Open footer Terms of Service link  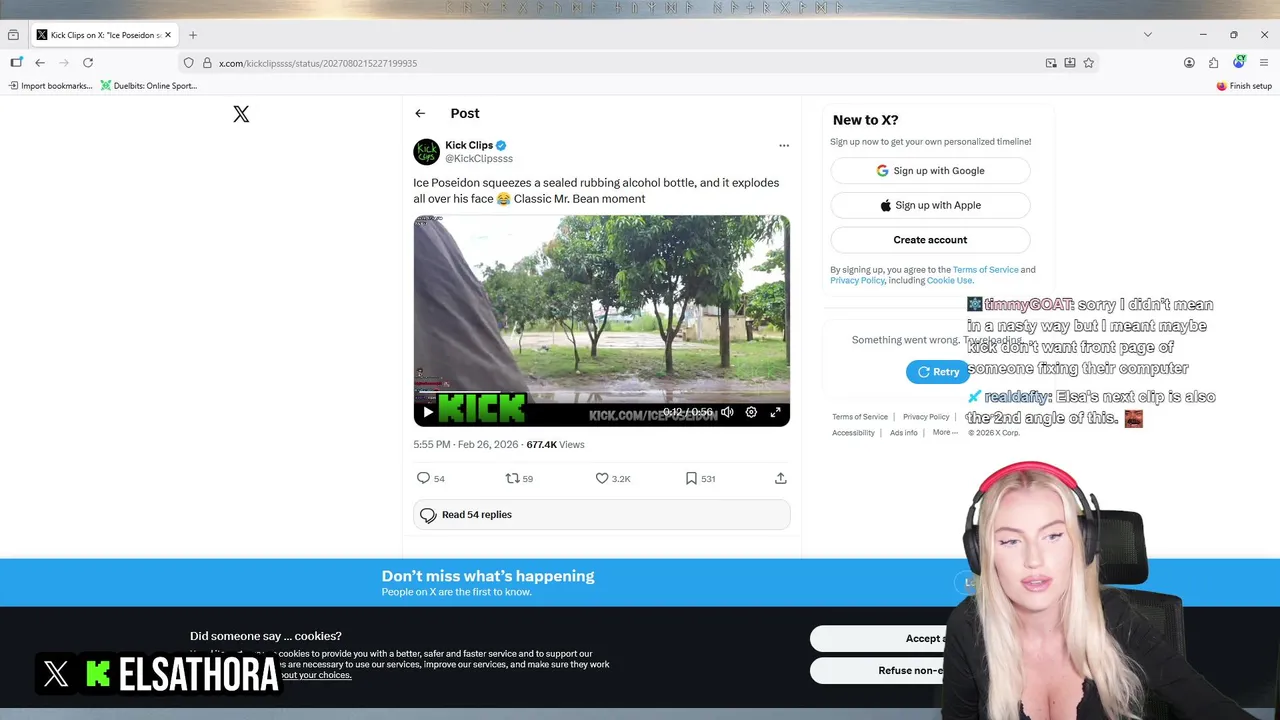coord(860,417)
